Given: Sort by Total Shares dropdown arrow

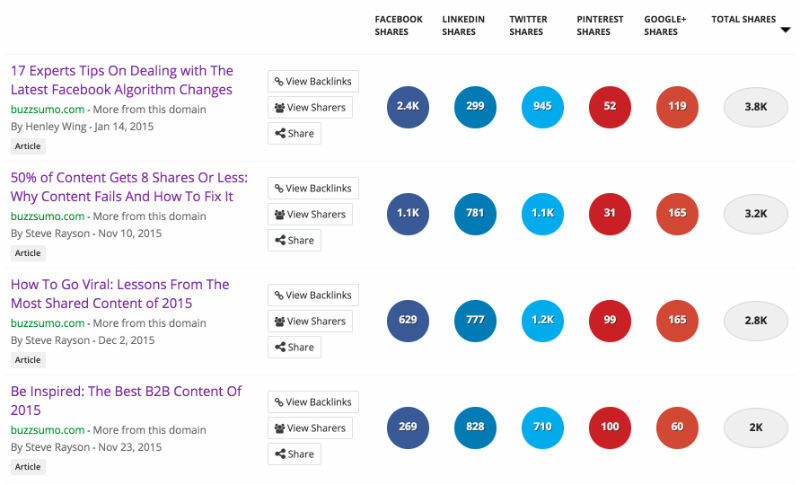Looking at the screenshot, I should point(785,31).
